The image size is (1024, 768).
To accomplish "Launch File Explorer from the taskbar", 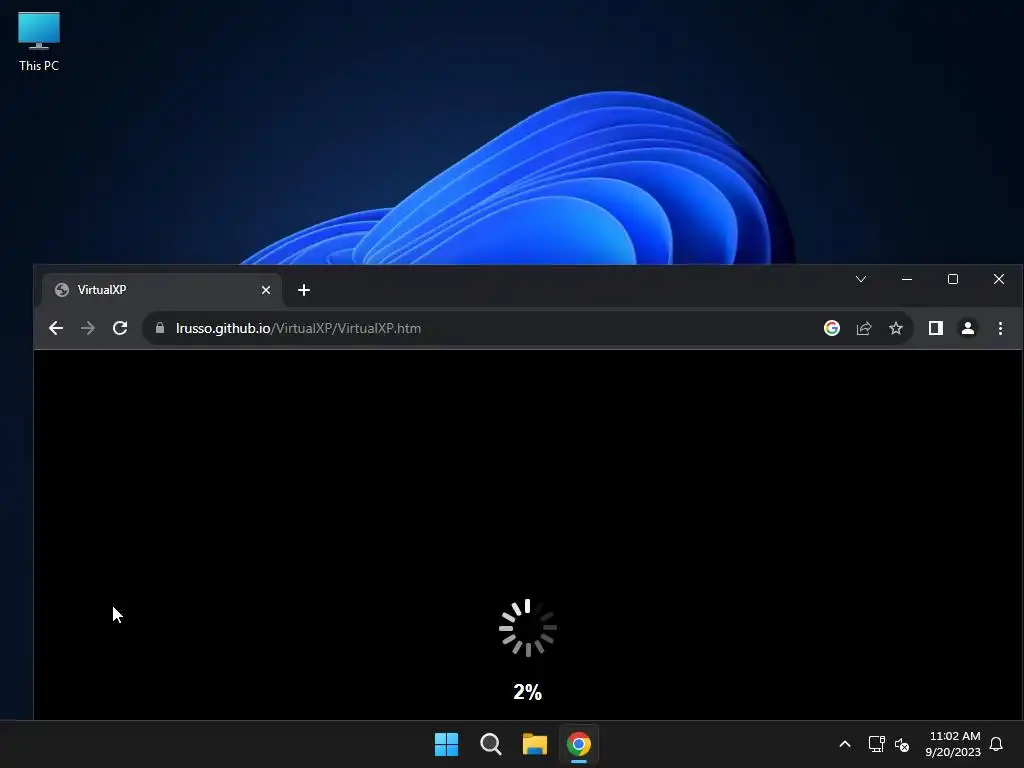I will (x=535, y=744).
